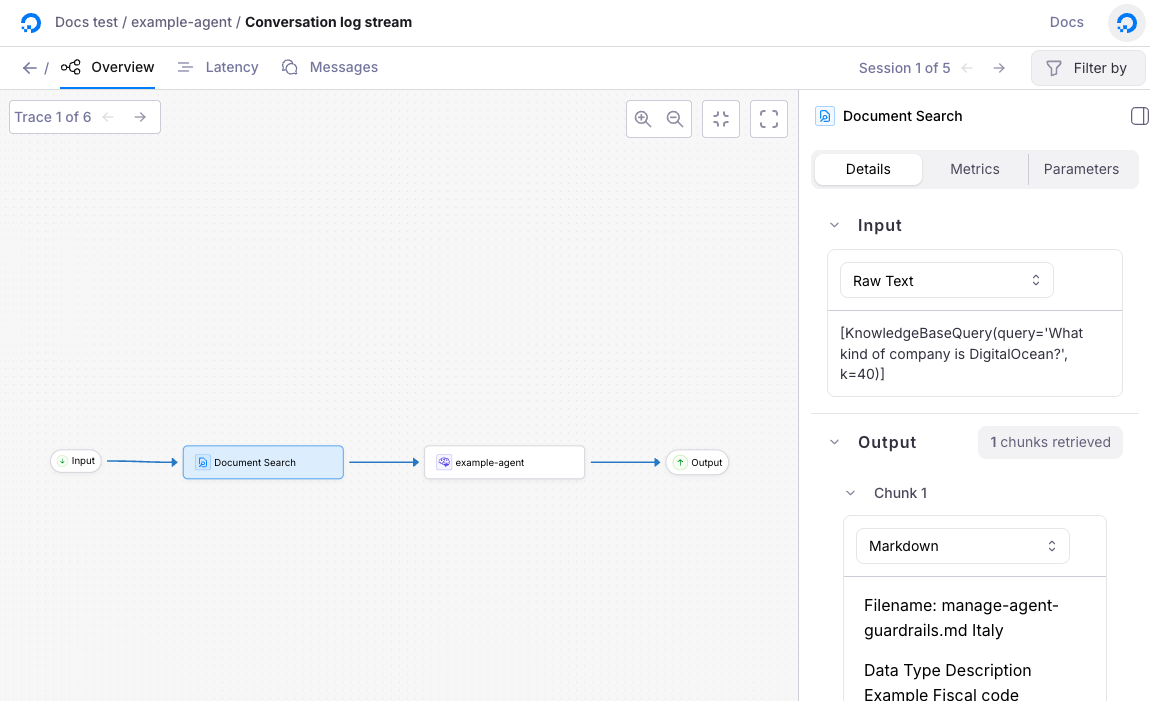Select the example-agent node
1150x701 pixels.
pos(504,462)
